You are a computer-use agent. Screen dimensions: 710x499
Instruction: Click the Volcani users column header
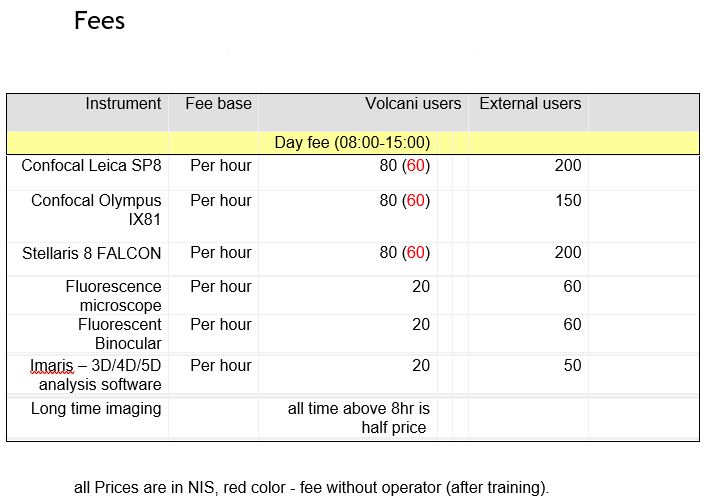pyautogui.click(x=412, y=104)
